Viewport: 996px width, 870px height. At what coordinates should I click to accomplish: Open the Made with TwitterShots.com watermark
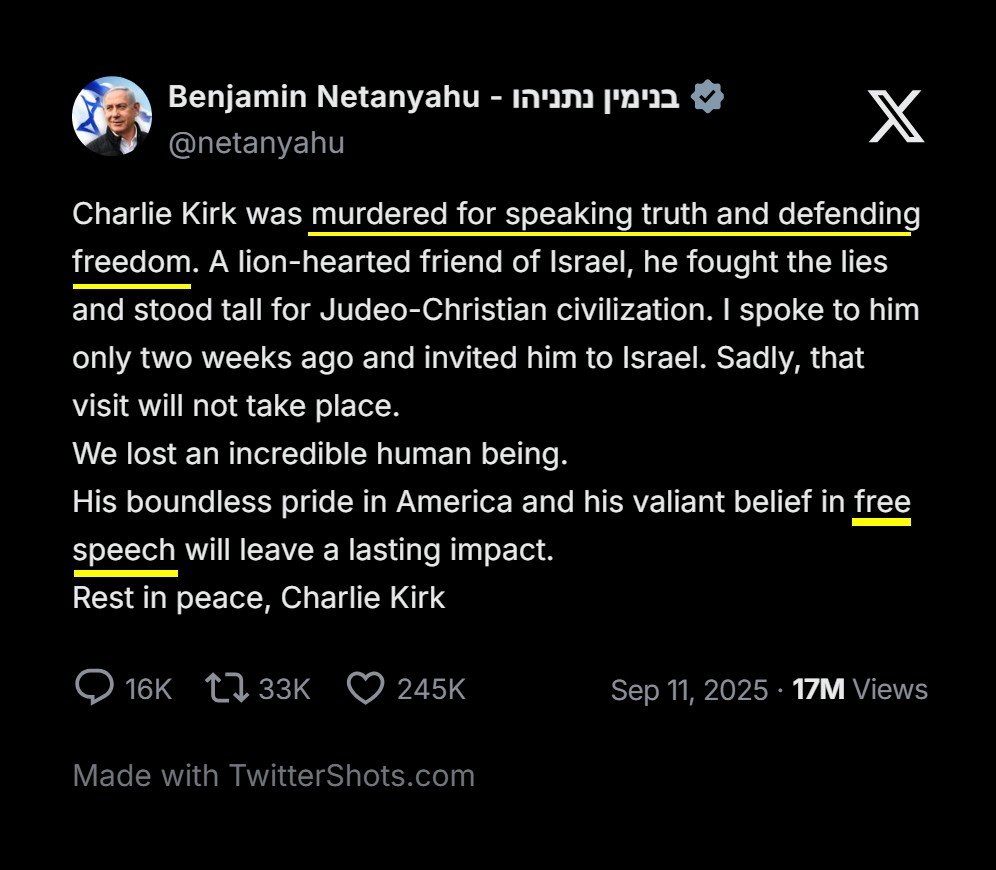[x=273, y=775]
